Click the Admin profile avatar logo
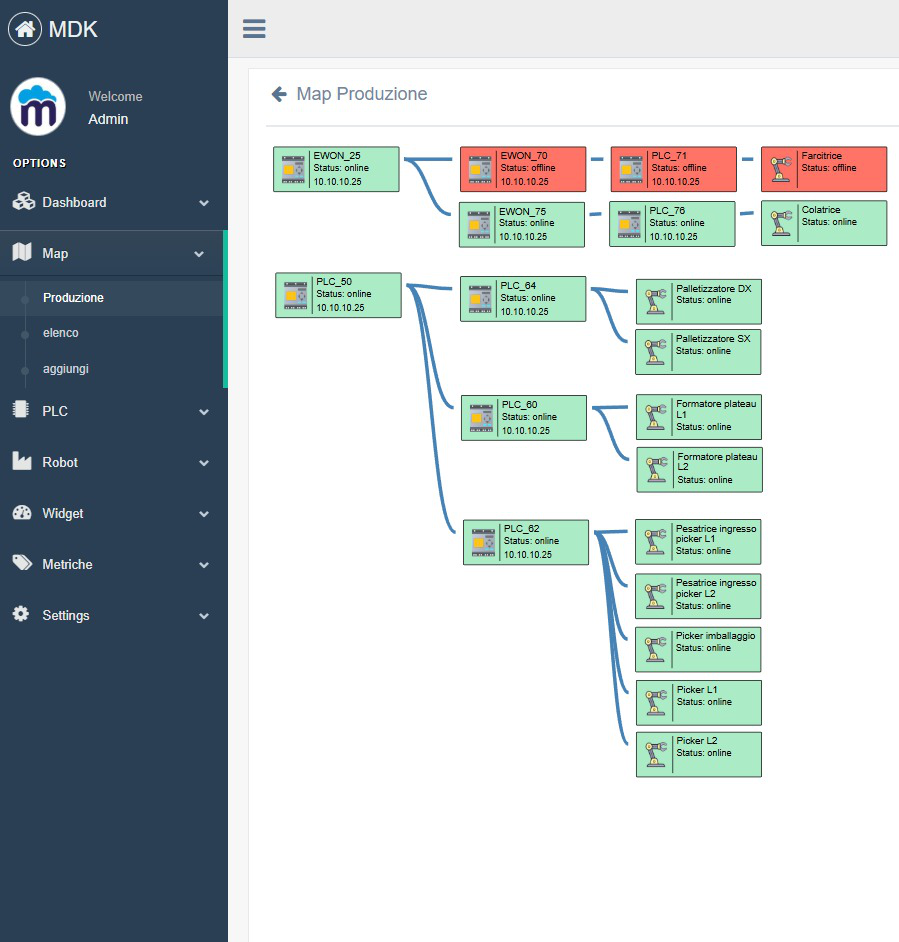Screen dimensions: 899x942 (38, 107)
